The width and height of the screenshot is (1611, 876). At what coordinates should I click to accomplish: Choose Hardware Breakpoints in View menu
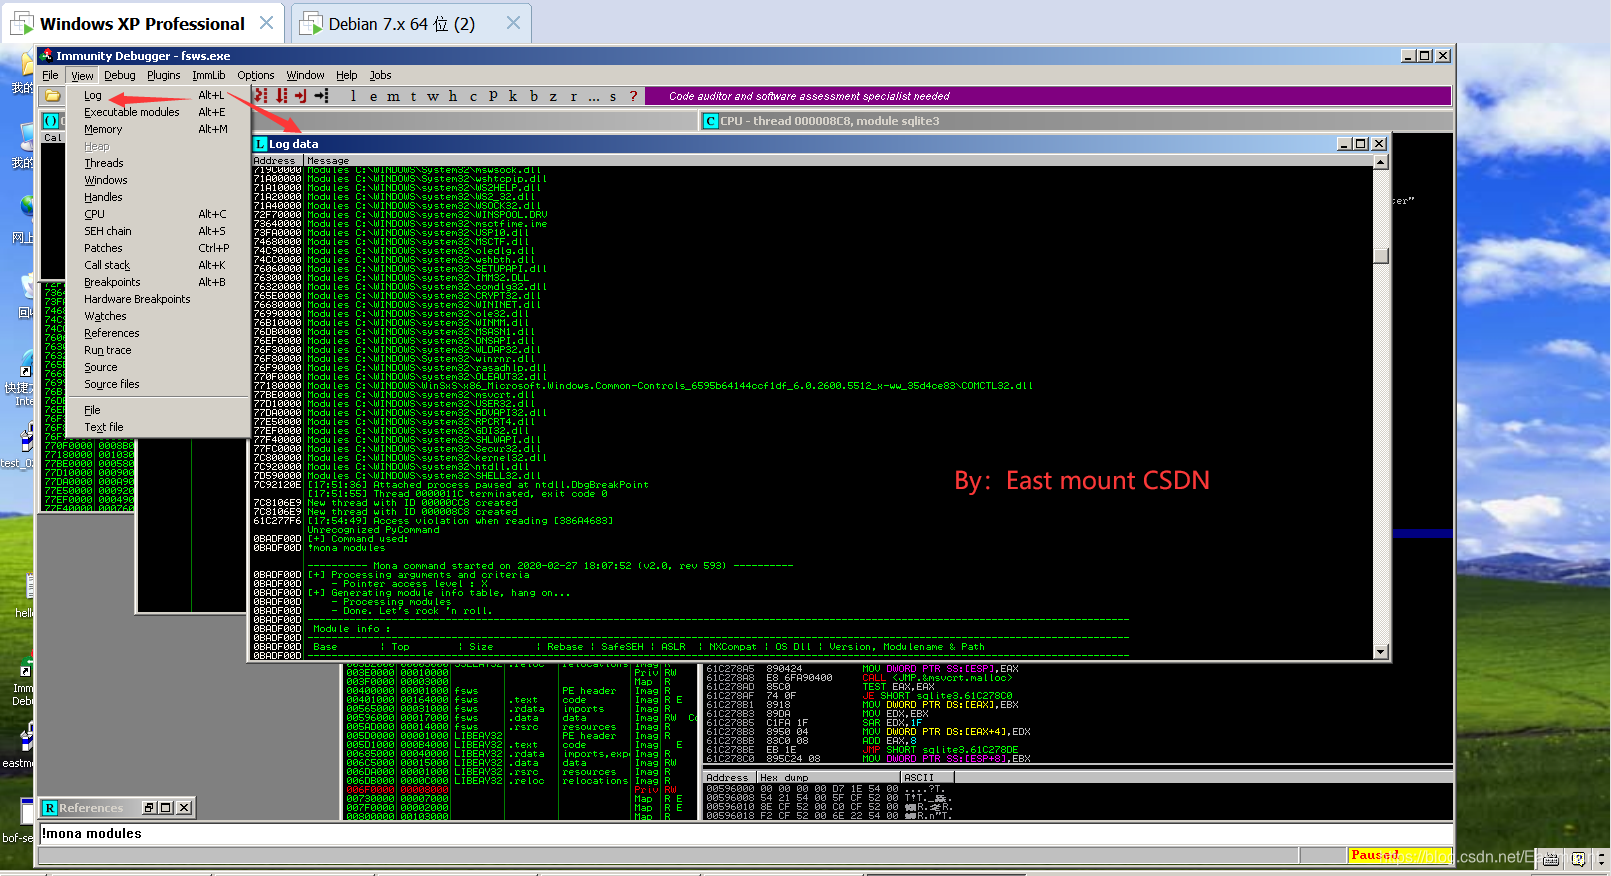pos(158,299)
